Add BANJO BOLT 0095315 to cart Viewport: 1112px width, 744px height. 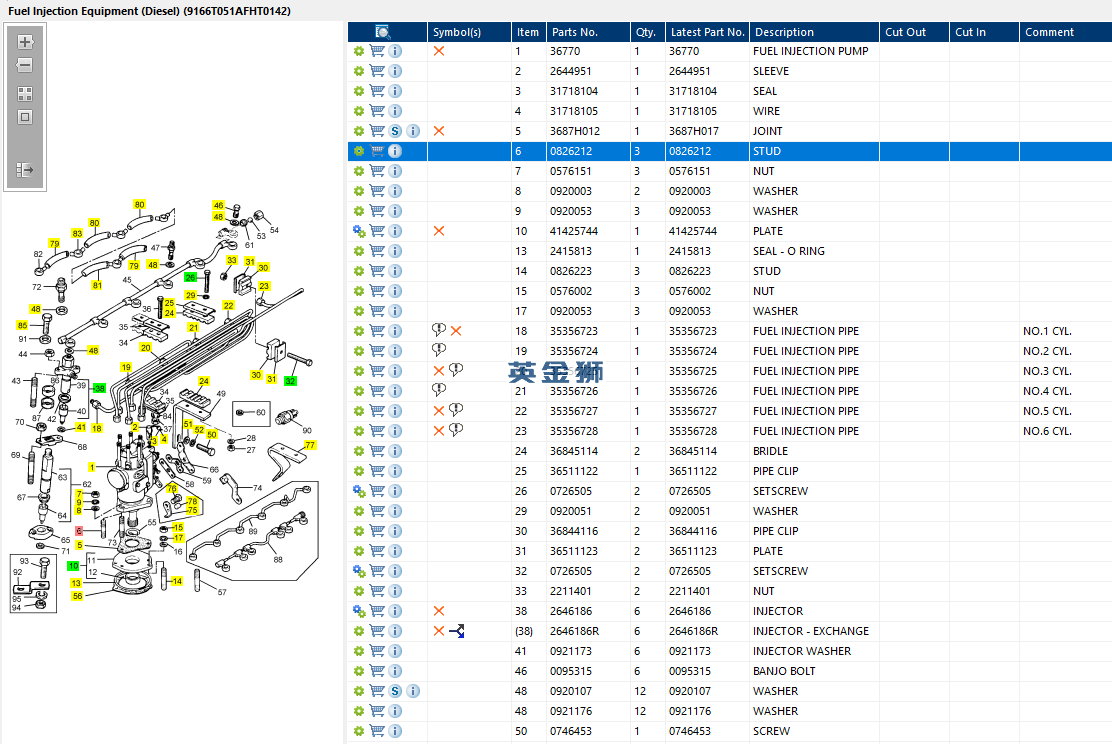[x=377, y=671]
